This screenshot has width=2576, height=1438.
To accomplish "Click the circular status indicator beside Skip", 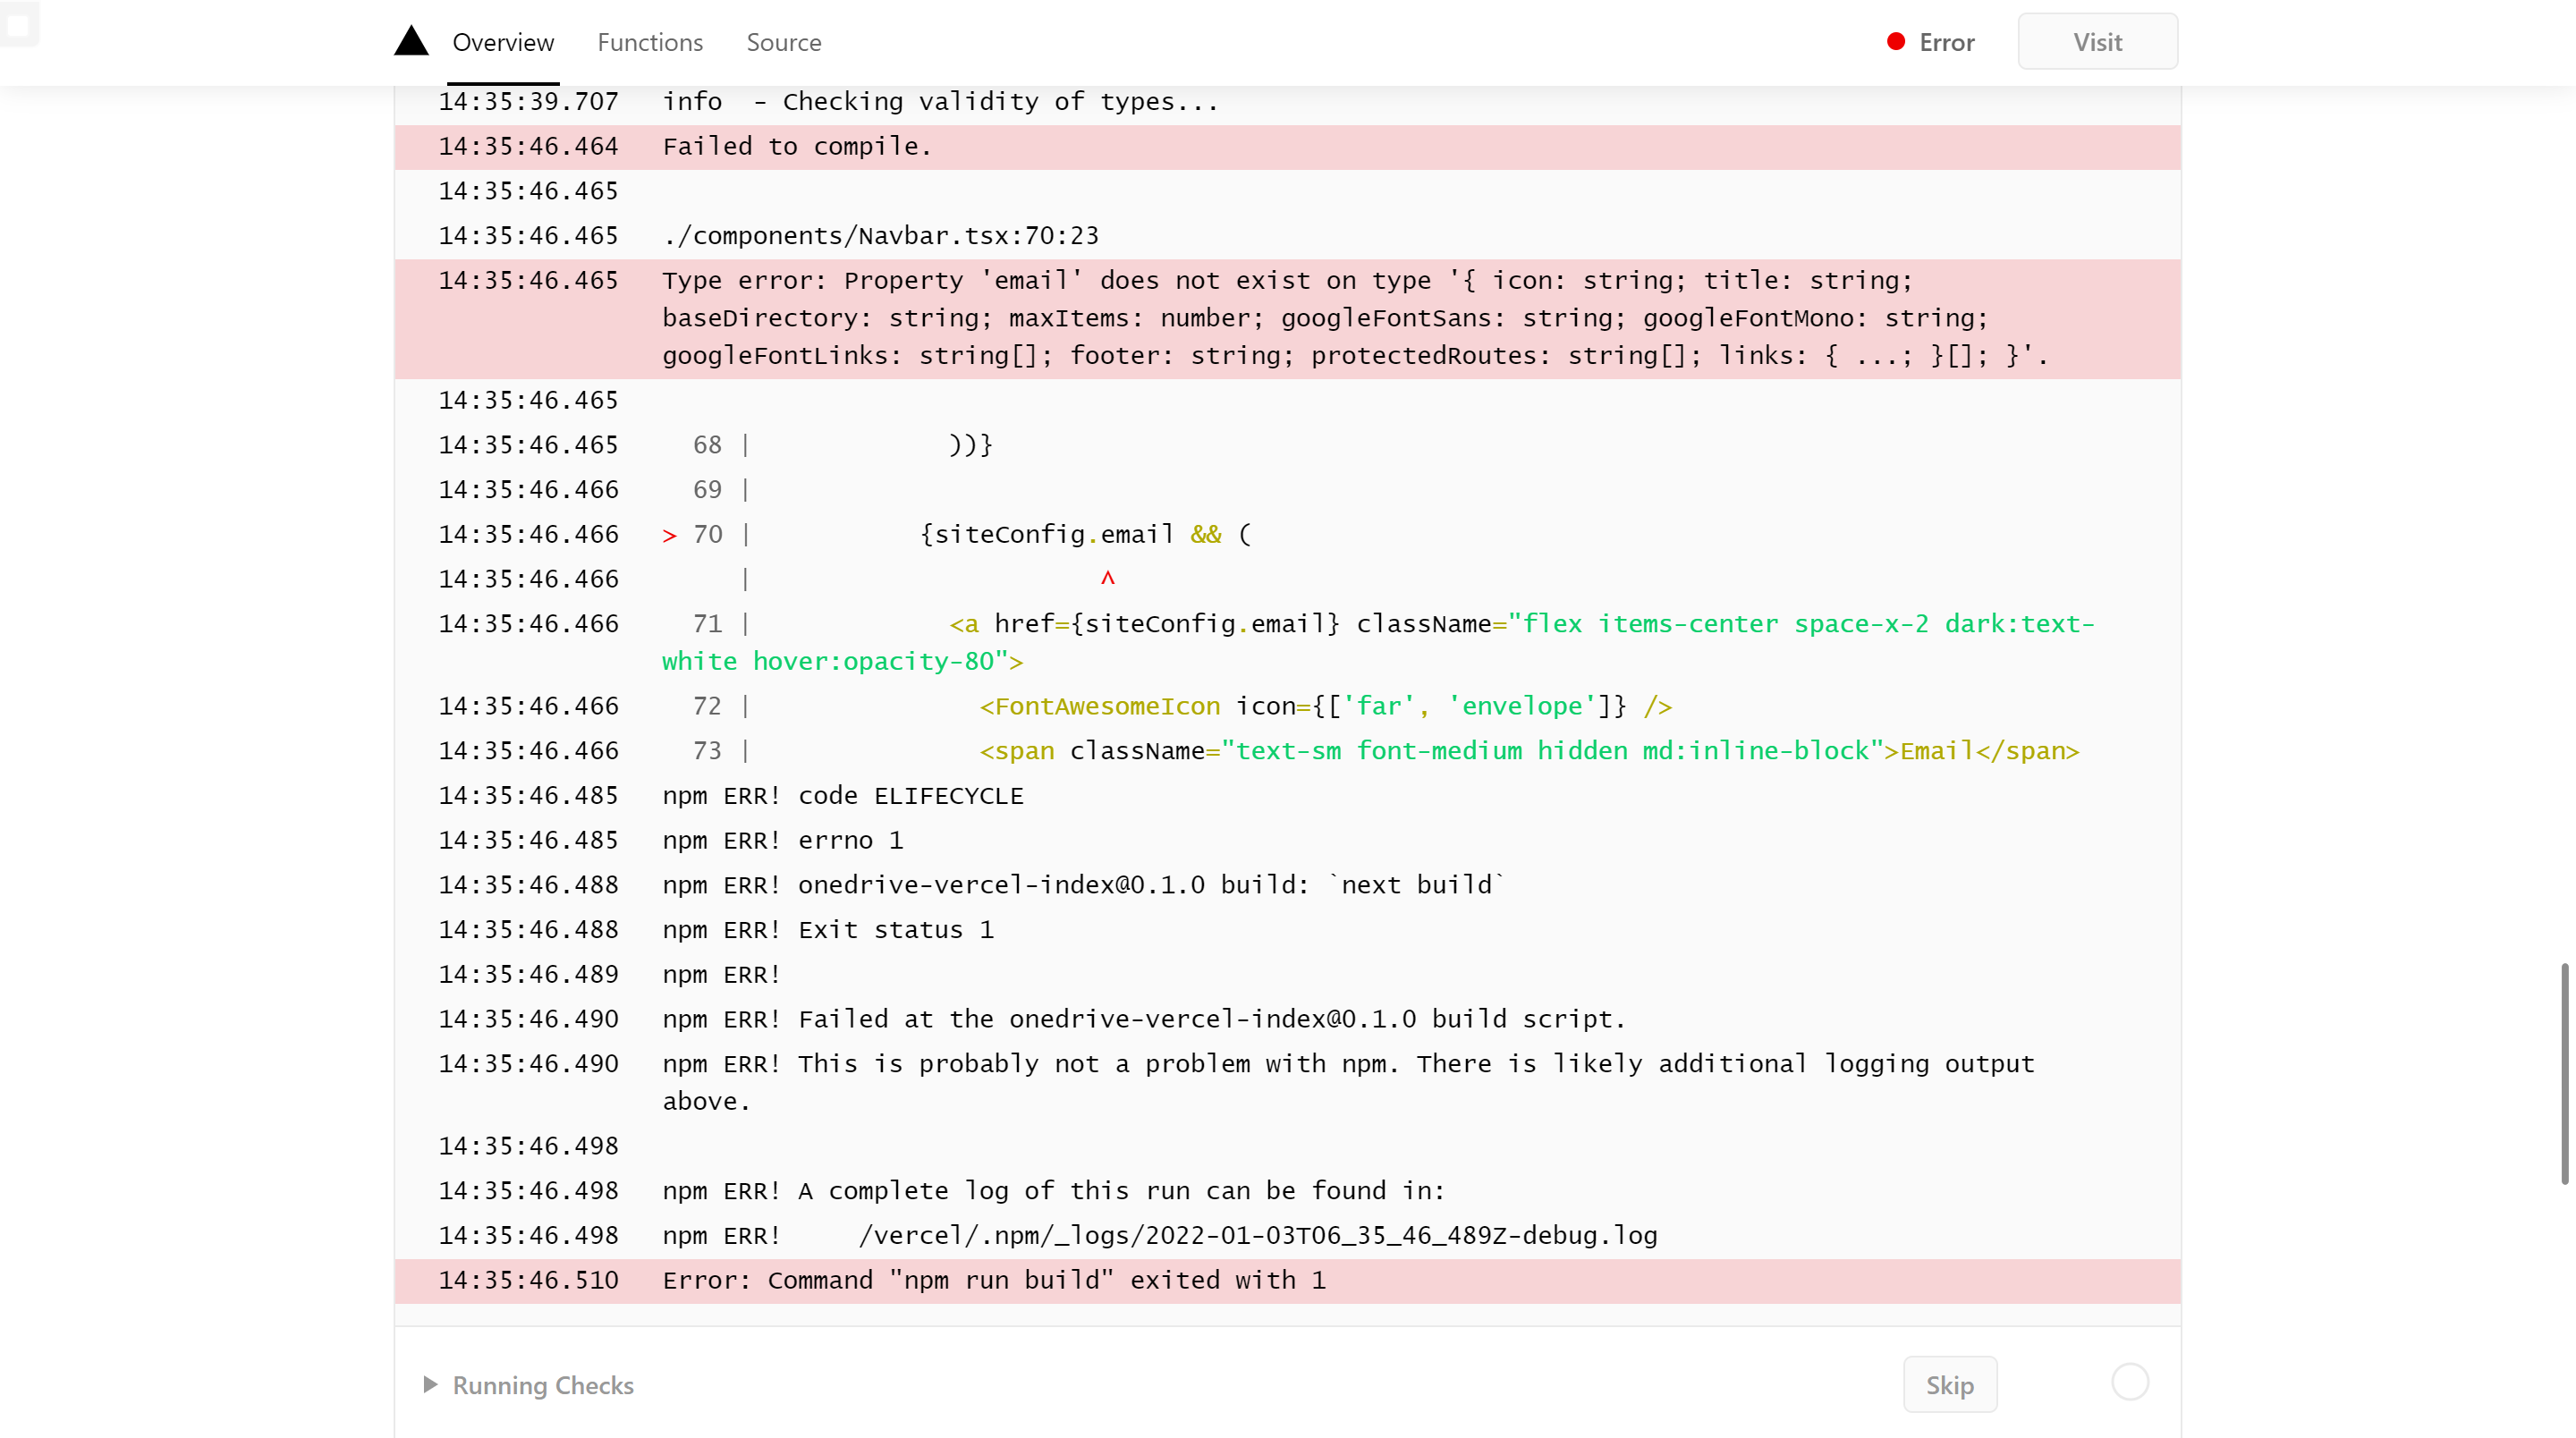I will (2130, 1383).
